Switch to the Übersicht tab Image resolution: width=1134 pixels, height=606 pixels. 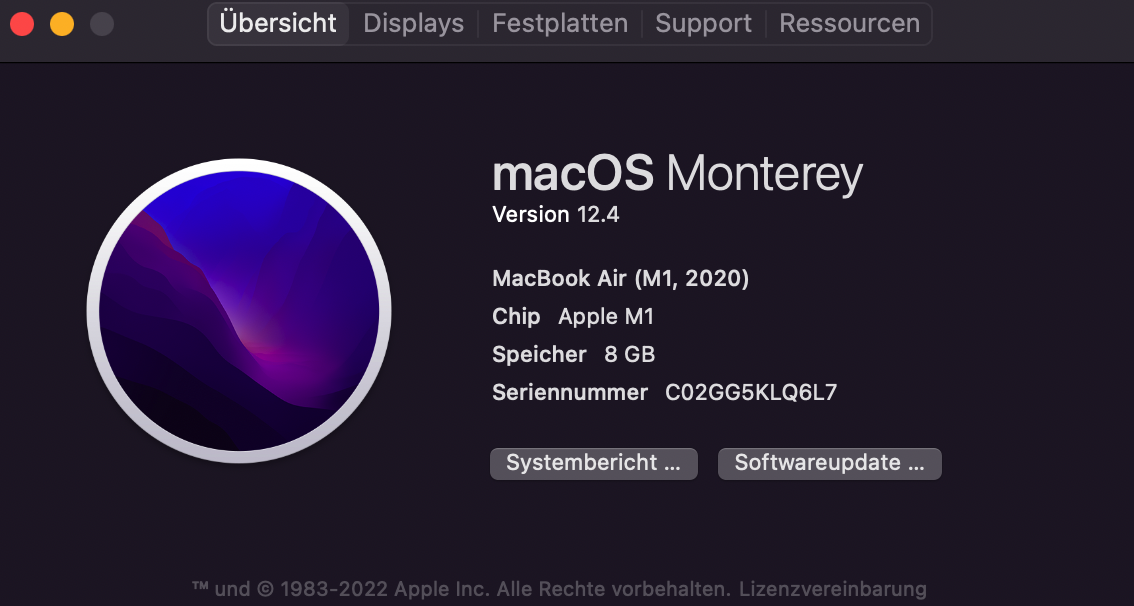(278, 24)
